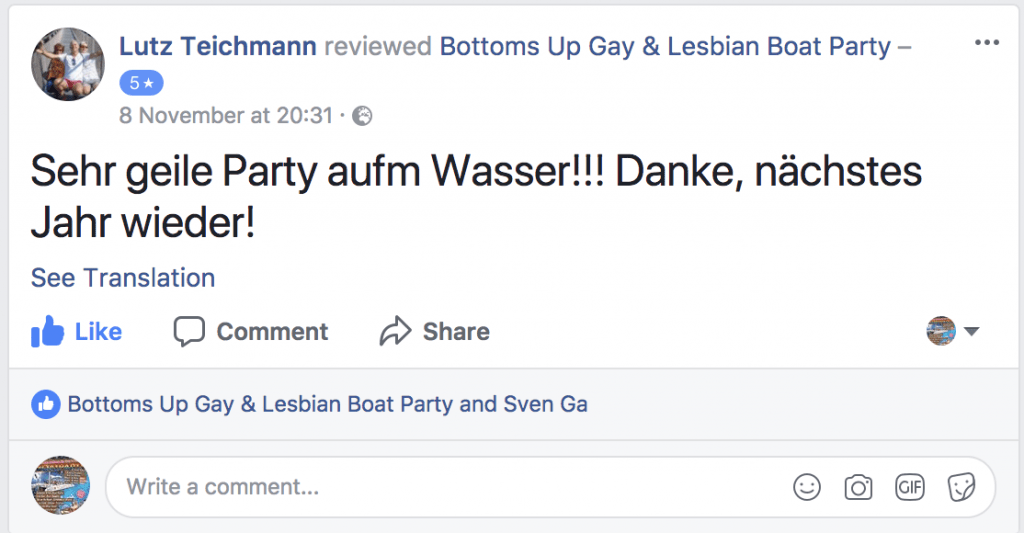Open the 8 November post timestamp

225,116
